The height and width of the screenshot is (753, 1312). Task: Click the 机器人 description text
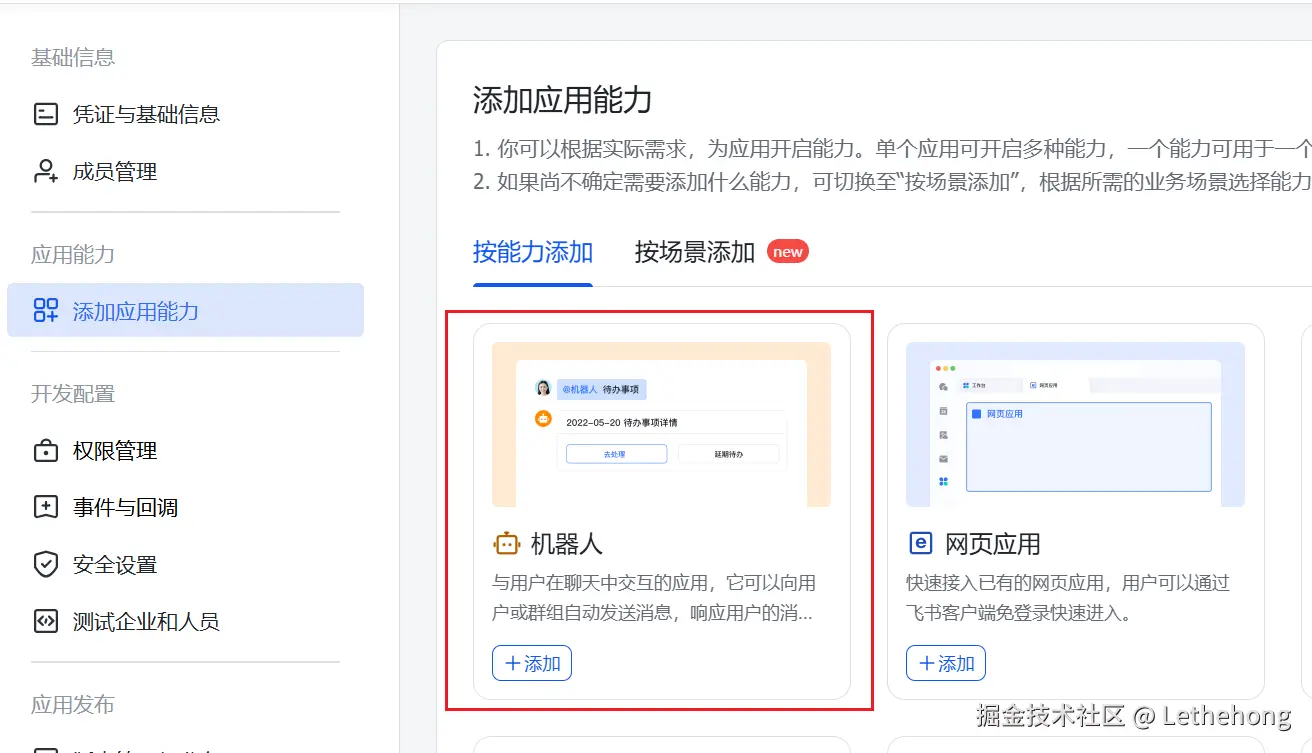pyautogui.click(x=654, y=598)
